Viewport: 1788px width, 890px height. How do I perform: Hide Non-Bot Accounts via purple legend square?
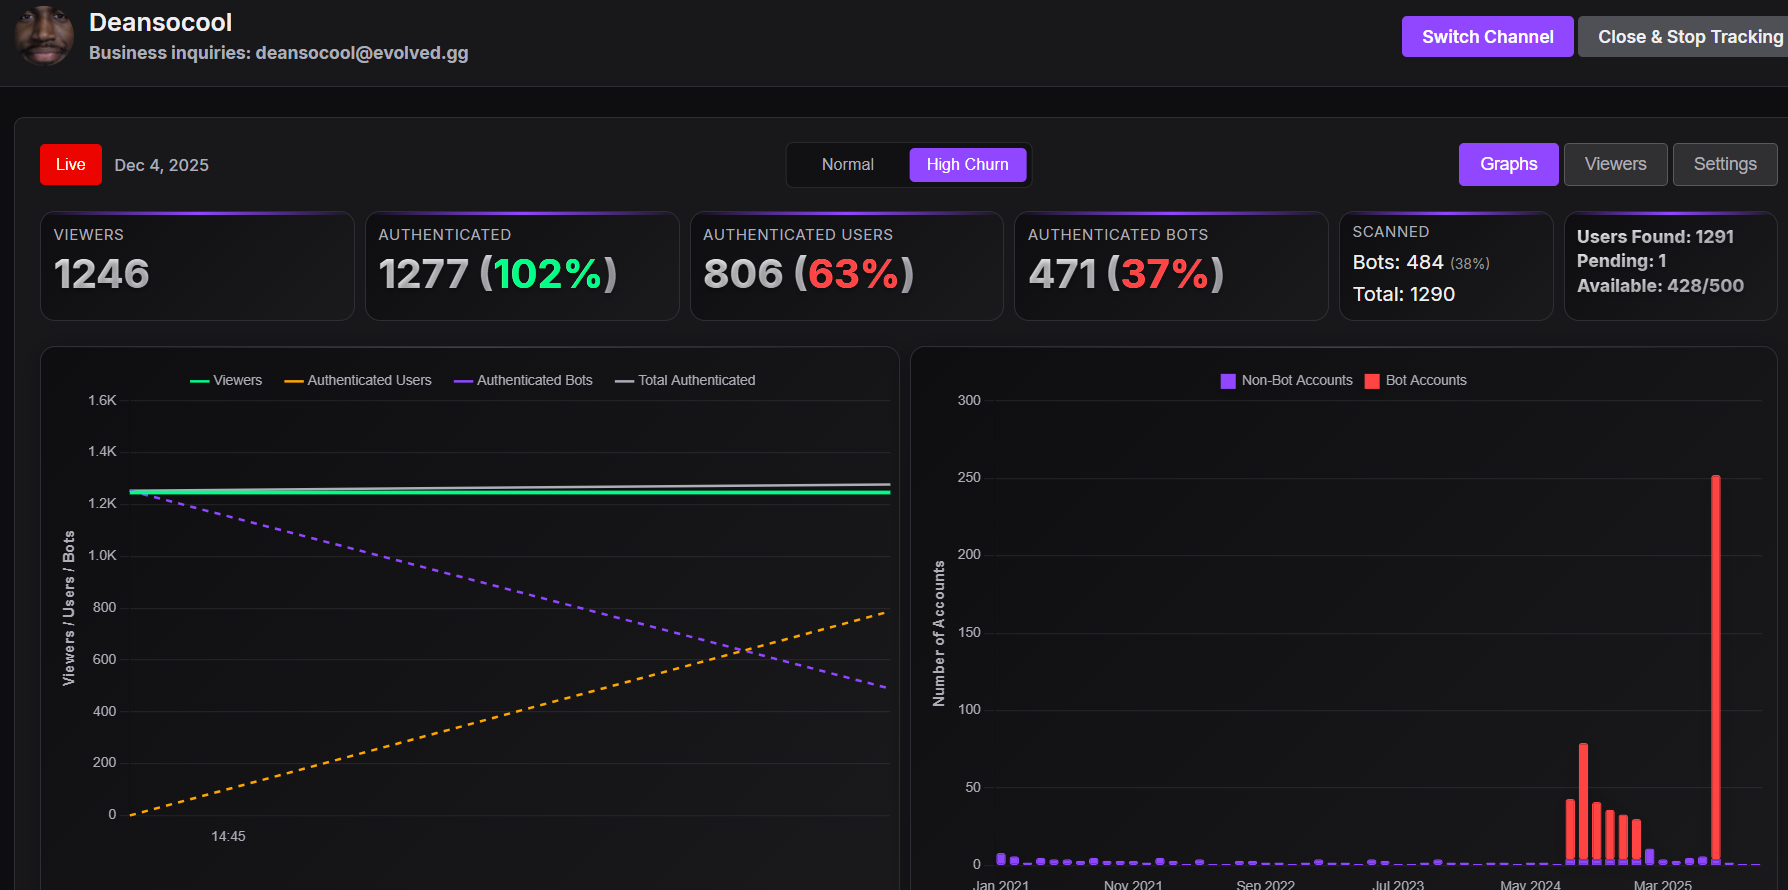click(x=1228, y=381)
